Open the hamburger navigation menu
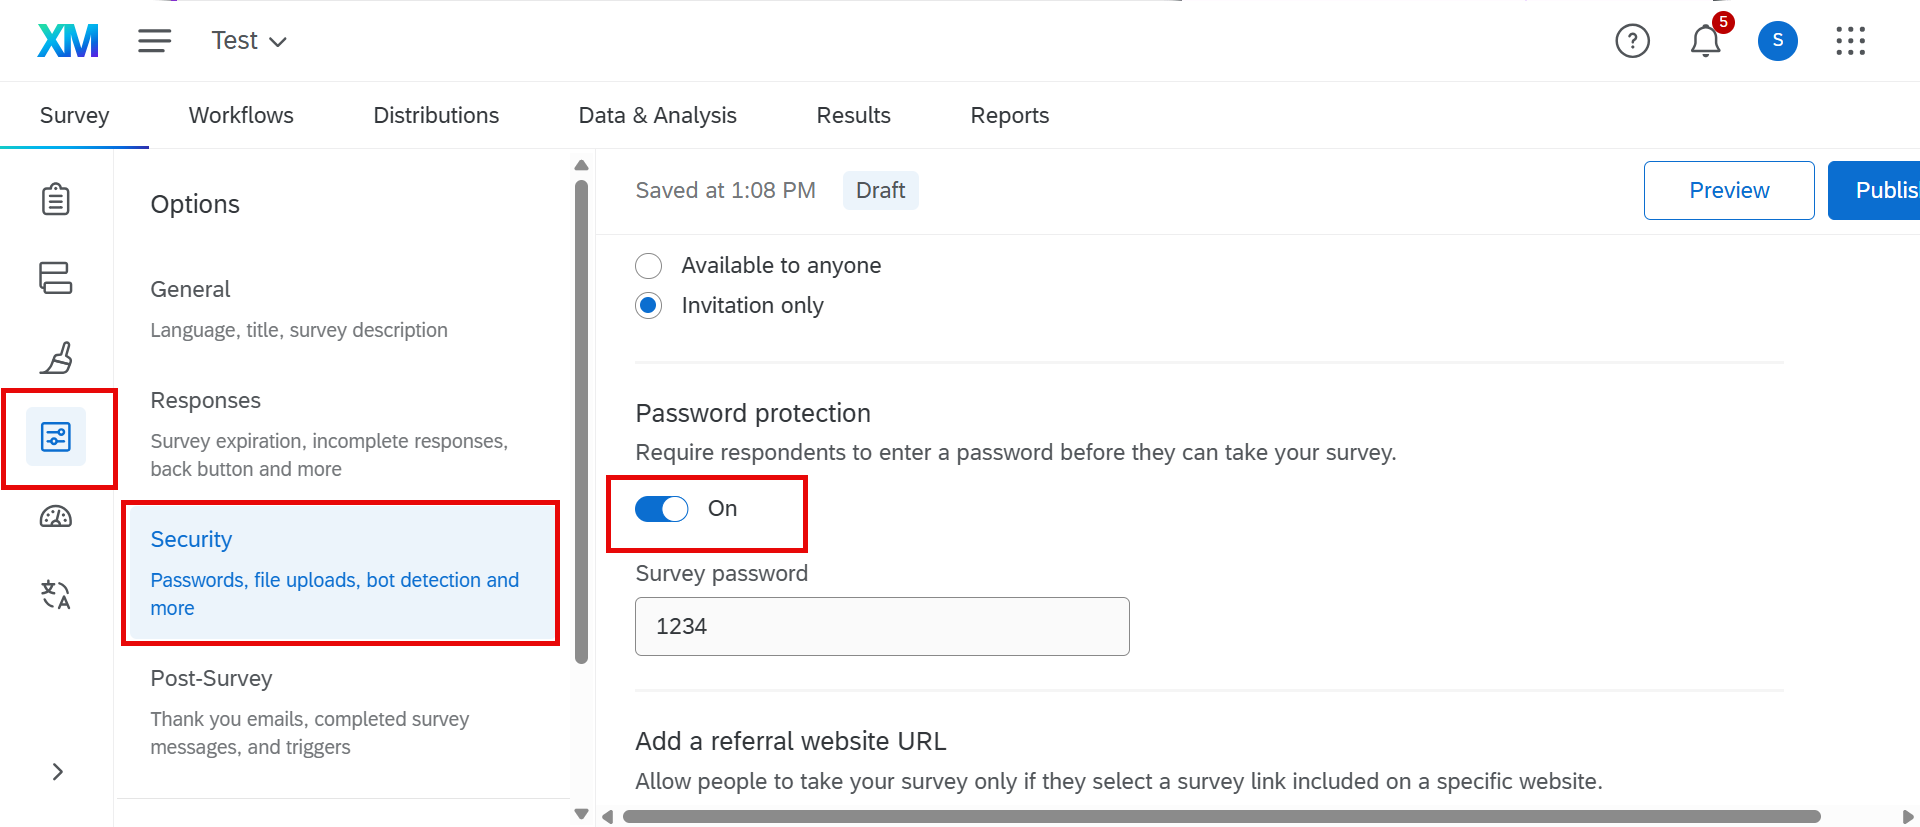Image resolution: width=1920 pixels, height=827 pixels. [x=154, y=41]
